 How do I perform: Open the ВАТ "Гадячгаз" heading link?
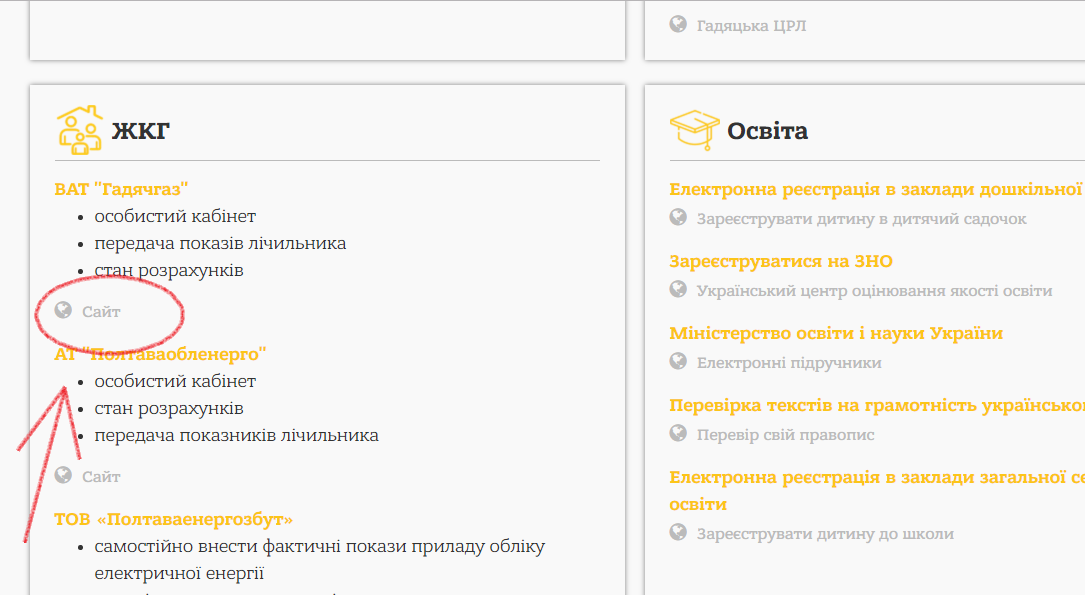click(x=121, y=189)
